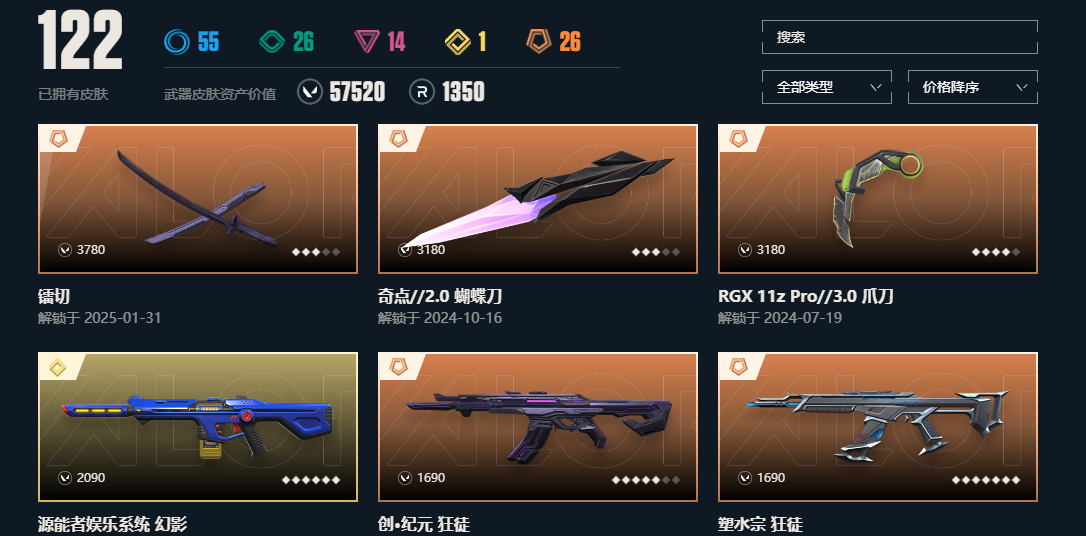Click the yellow tier badge on the 幻影 card
Screen dimensions: 1086x536
(x=58, y=367)
